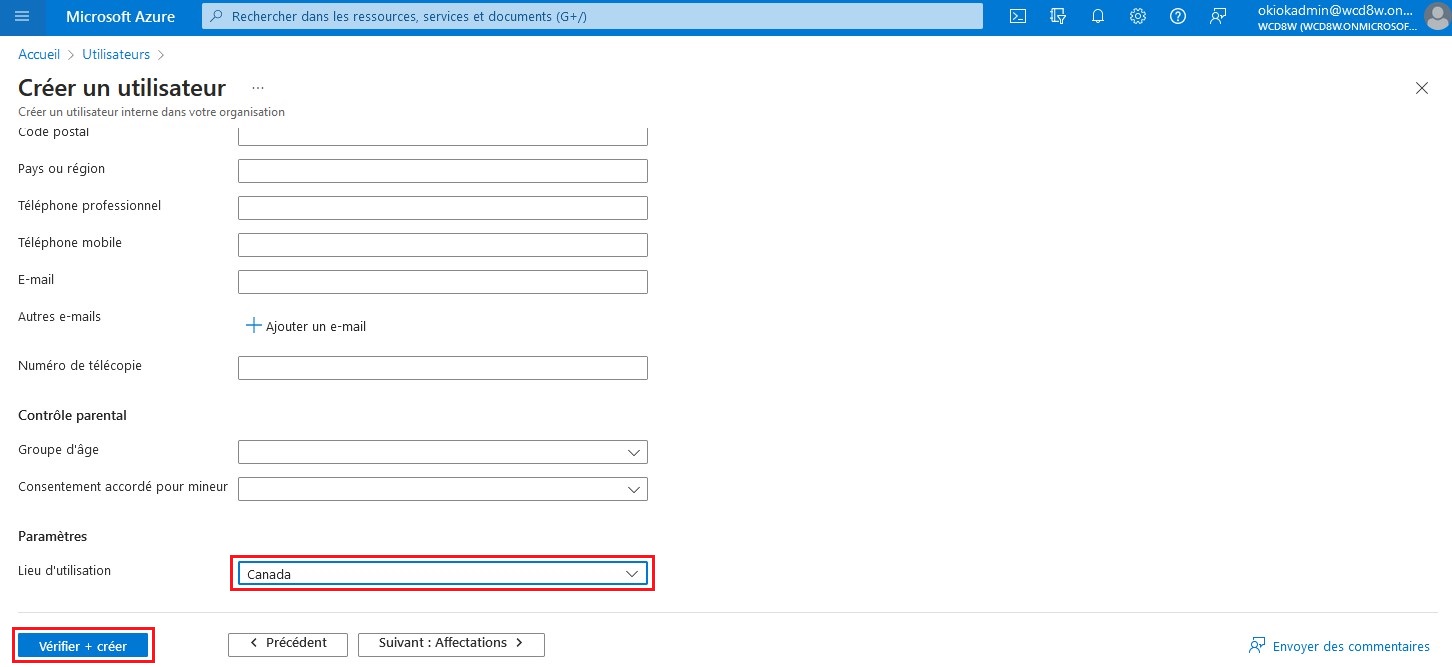The width and height of the screenshot is (1452, 667).
Task: Navigate to Utilisateurs breadcrumb
Action: [x=116, y=55]
